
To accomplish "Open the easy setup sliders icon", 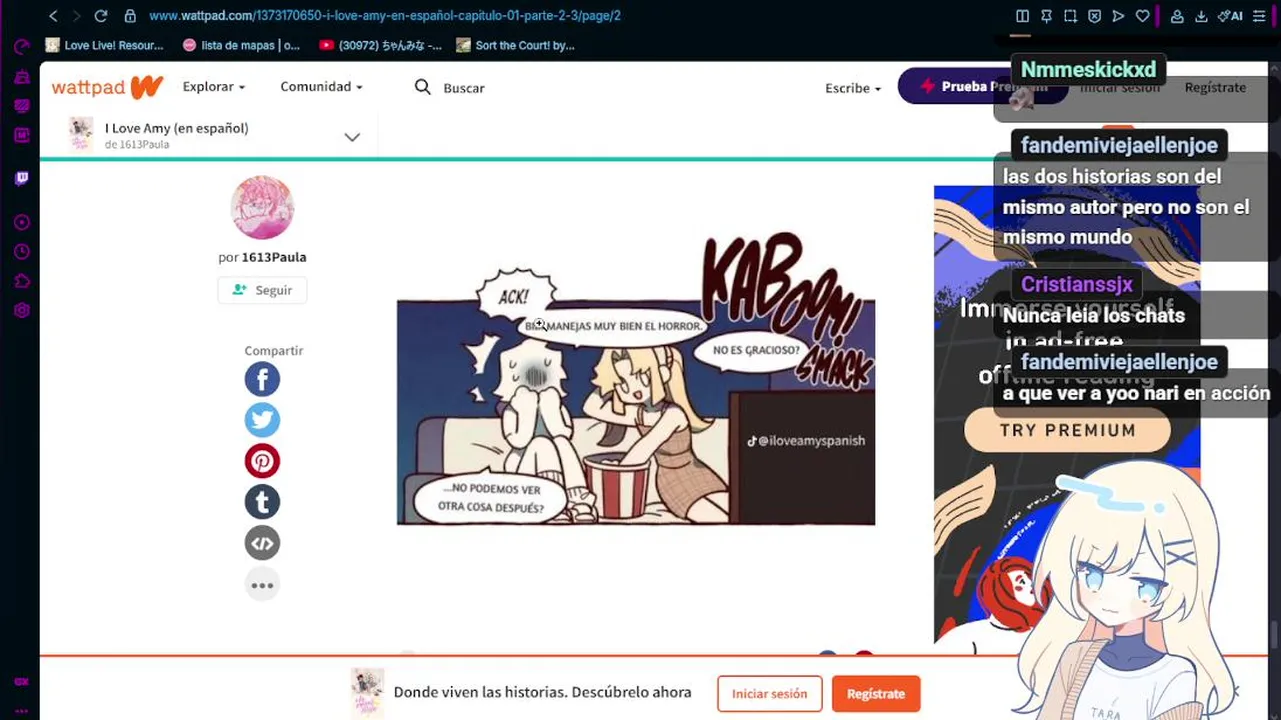I will (1259, 16).
